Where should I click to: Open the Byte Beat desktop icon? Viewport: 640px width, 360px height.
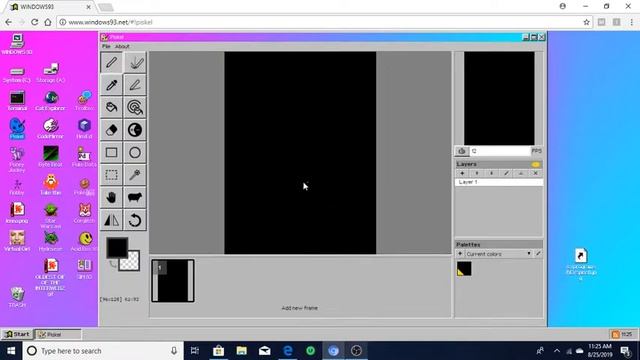click(51, 156)
